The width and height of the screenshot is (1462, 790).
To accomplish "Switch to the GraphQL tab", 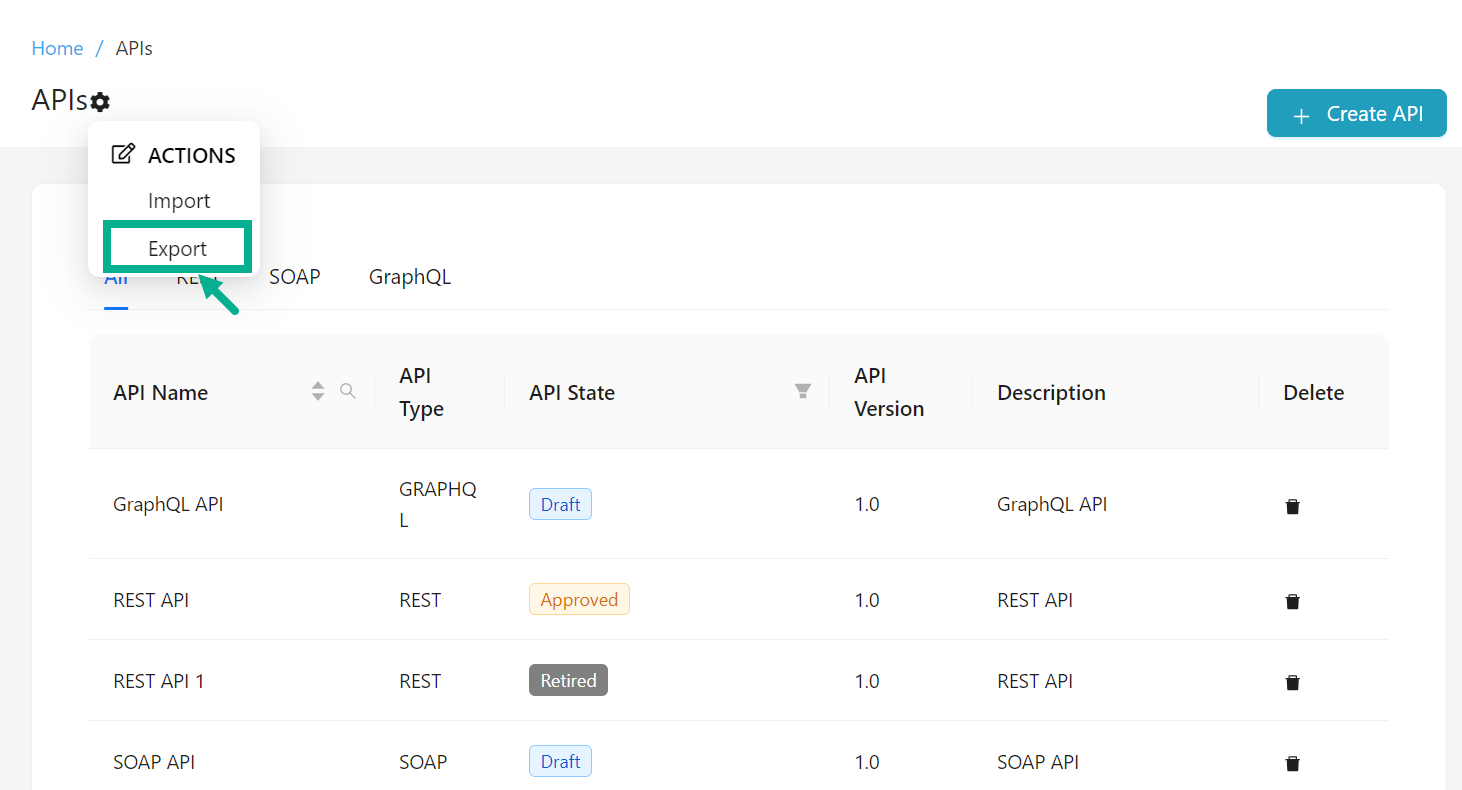I will click(x=410, y=277).
